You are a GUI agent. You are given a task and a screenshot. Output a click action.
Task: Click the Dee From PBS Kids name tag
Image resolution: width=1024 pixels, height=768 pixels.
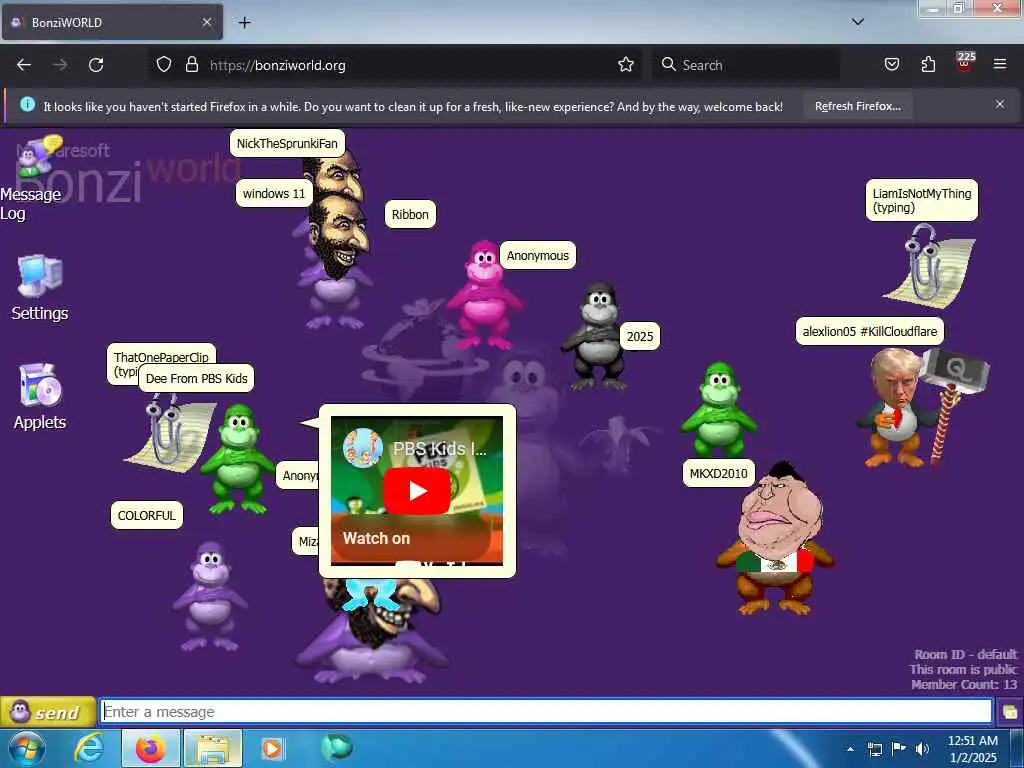(x=197, y=378)
